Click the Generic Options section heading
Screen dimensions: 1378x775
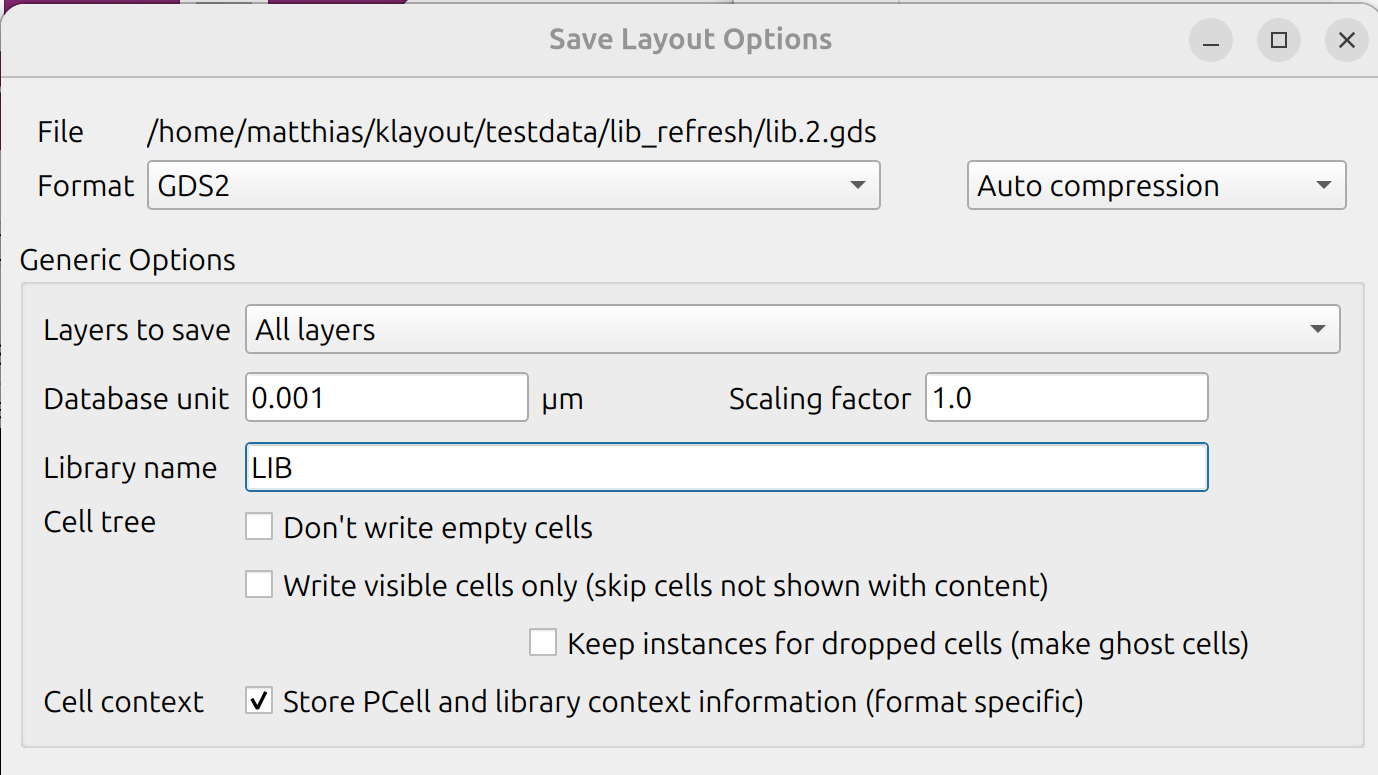pyautogui.click(x=128, y=260)
